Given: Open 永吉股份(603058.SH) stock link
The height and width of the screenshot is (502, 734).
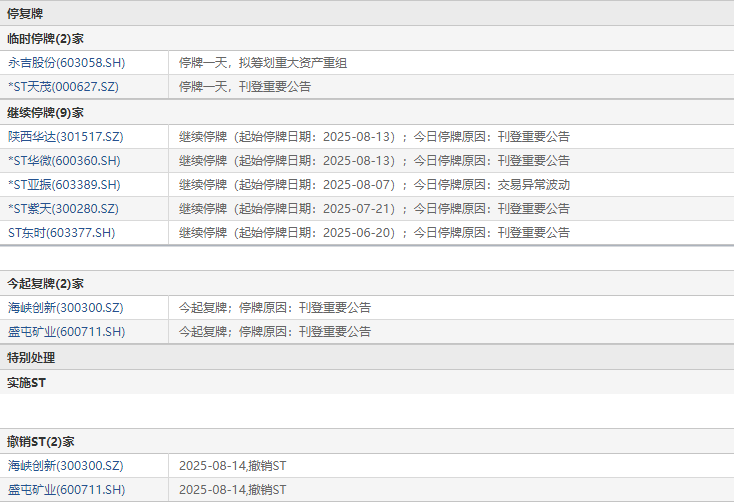Looking at the screenshot, I should coord(66,63).
